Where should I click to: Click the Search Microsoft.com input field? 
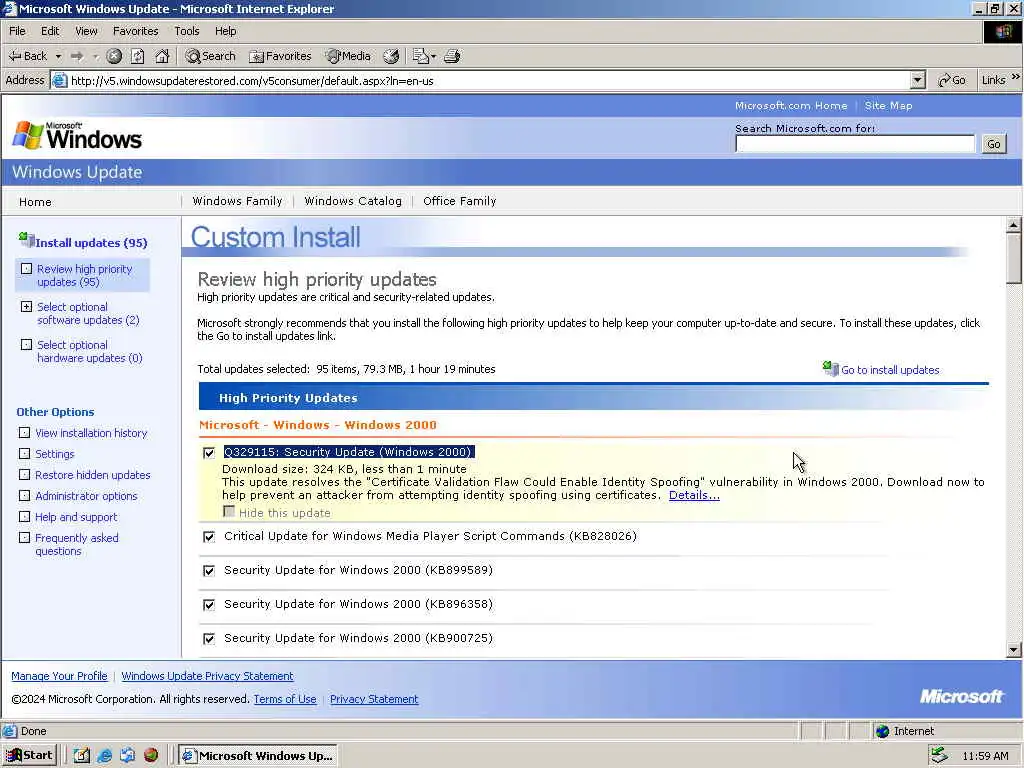pyautogui.click(x=855, y=144)
